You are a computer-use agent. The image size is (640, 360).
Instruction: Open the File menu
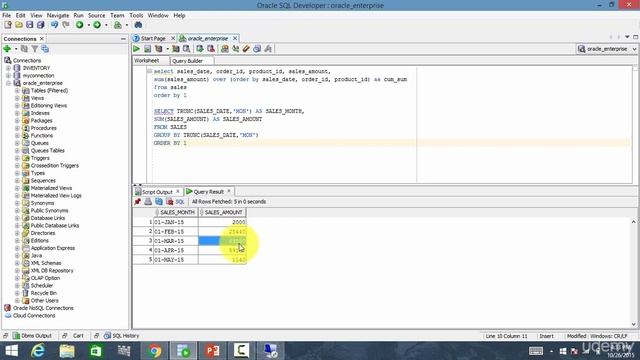(7, 15)
